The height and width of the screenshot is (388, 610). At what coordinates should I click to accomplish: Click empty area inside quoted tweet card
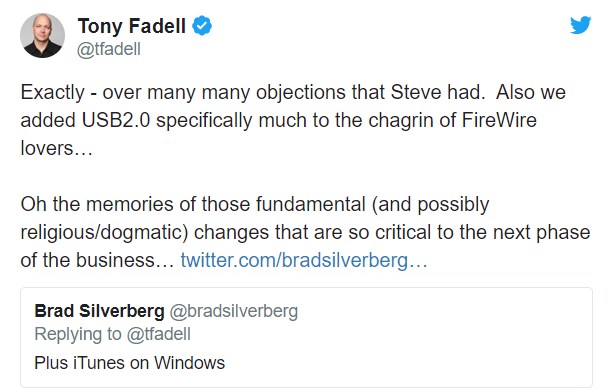pyautogui.click(x=428, y=342)
